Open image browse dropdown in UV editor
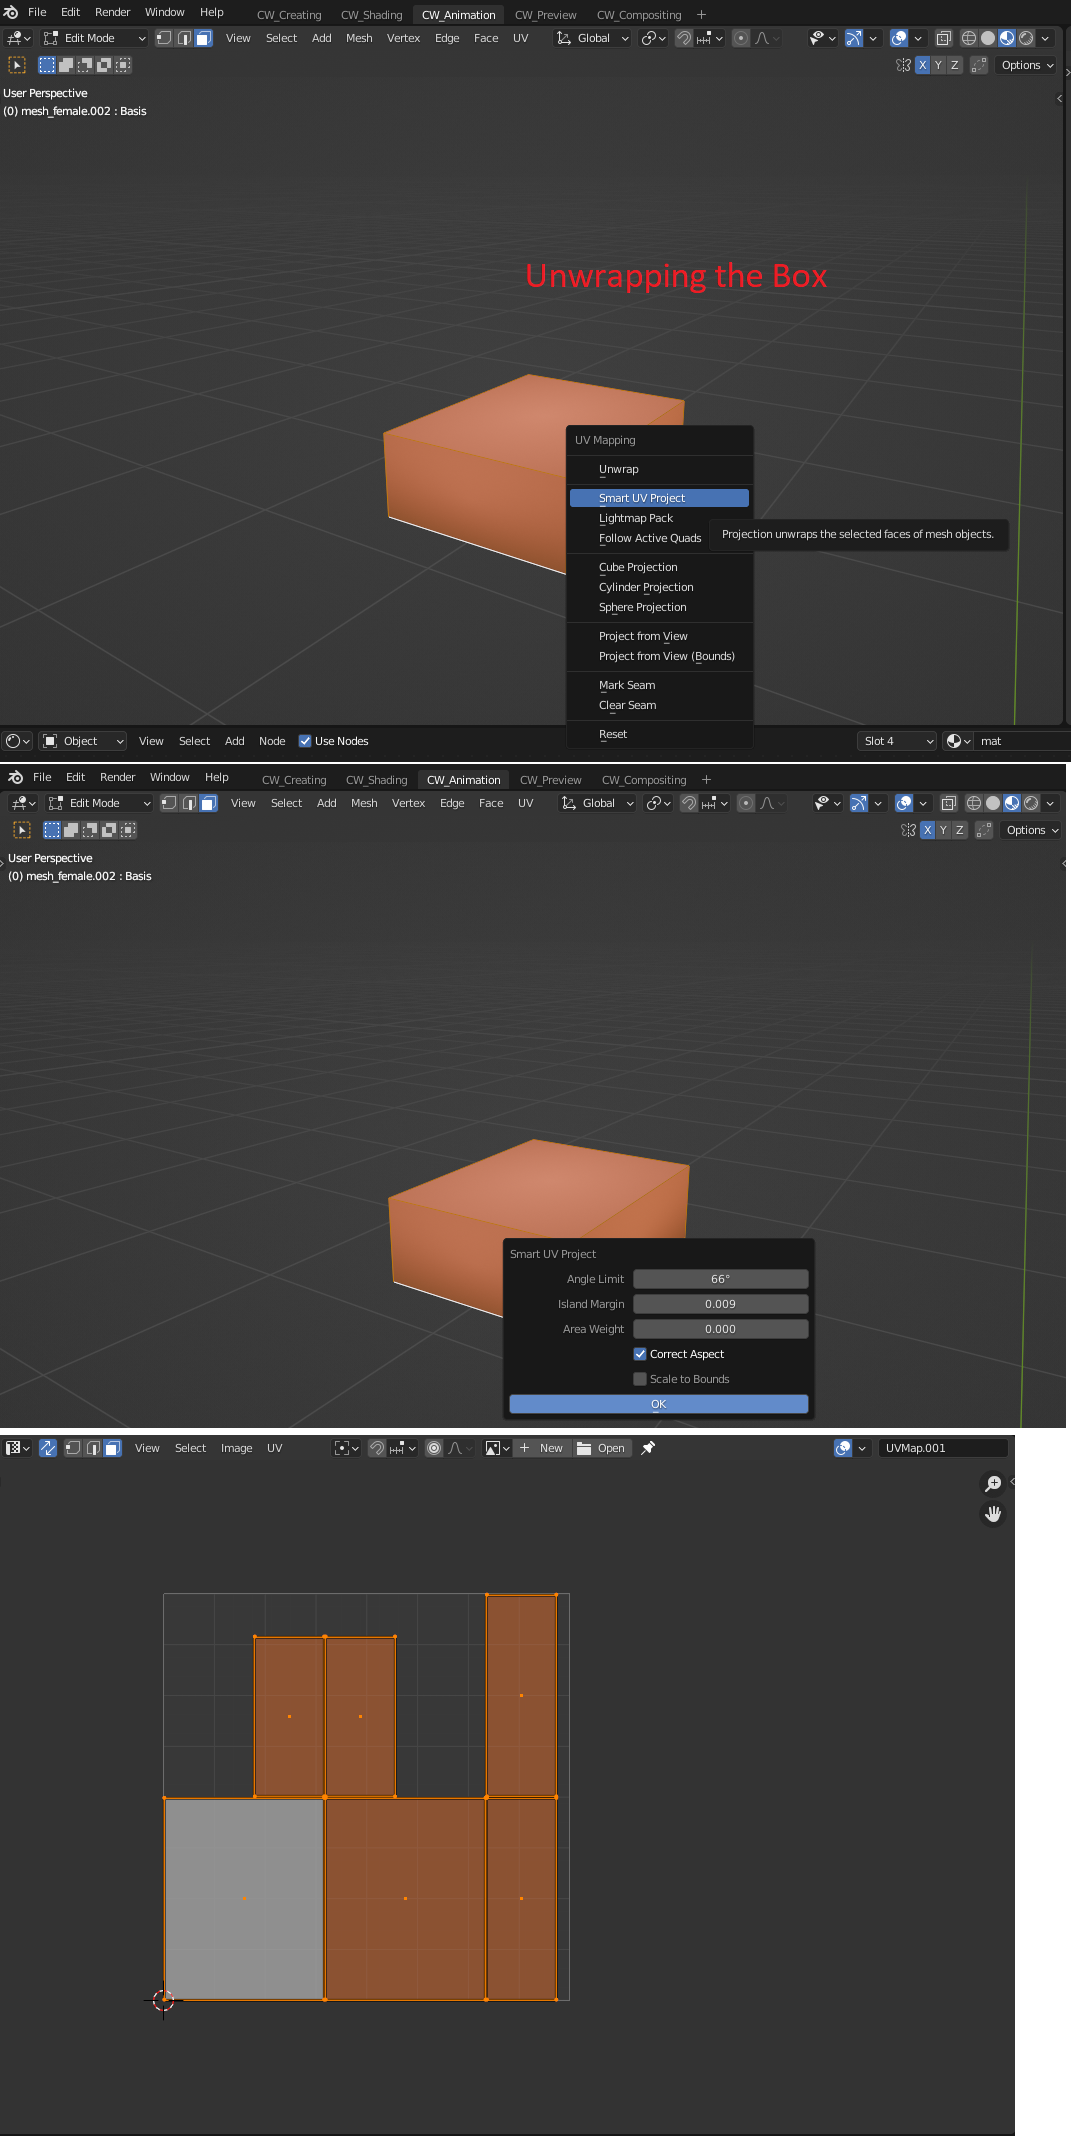The image size is (1071, 2137). pyautogui.click(x=497, y=1448)
